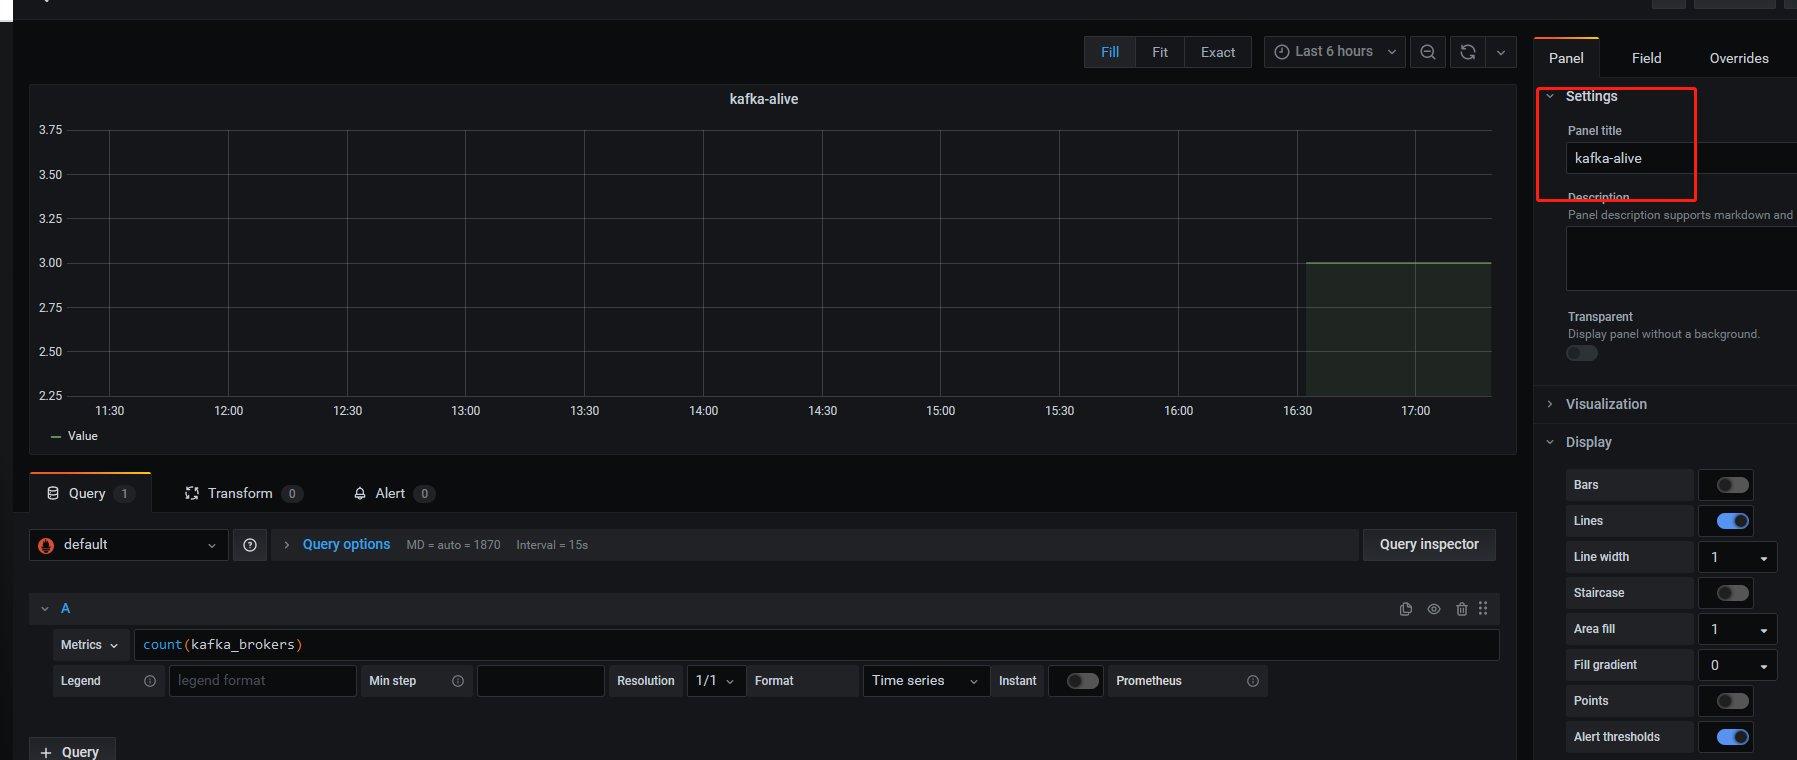Click the Min step input field
This screenshot has width=1797, height=760.
541,681
